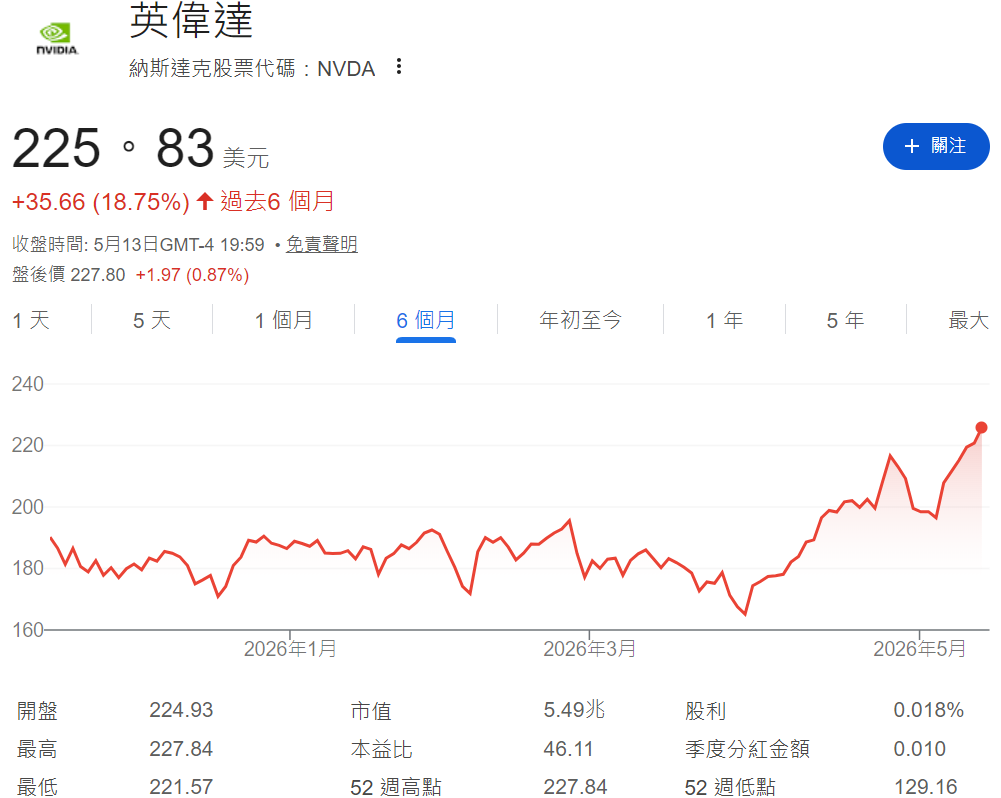Image resolution: width=1001 pixels, height=798 pixels.
Task: Click the 盤後價 227.80 after-hours price
Action: (68, 275)
